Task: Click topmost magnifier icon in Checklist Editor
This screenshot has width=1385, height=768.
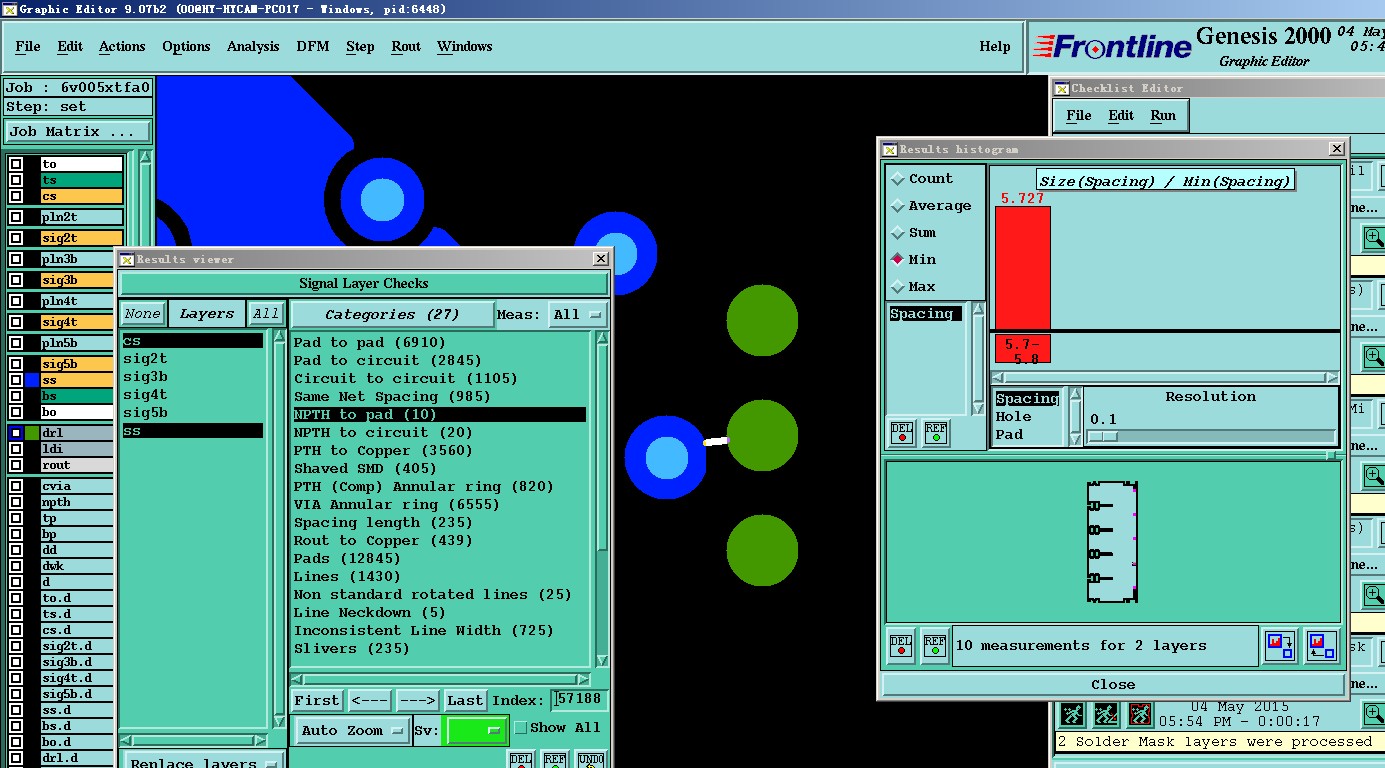Action: click(1374, 238)
